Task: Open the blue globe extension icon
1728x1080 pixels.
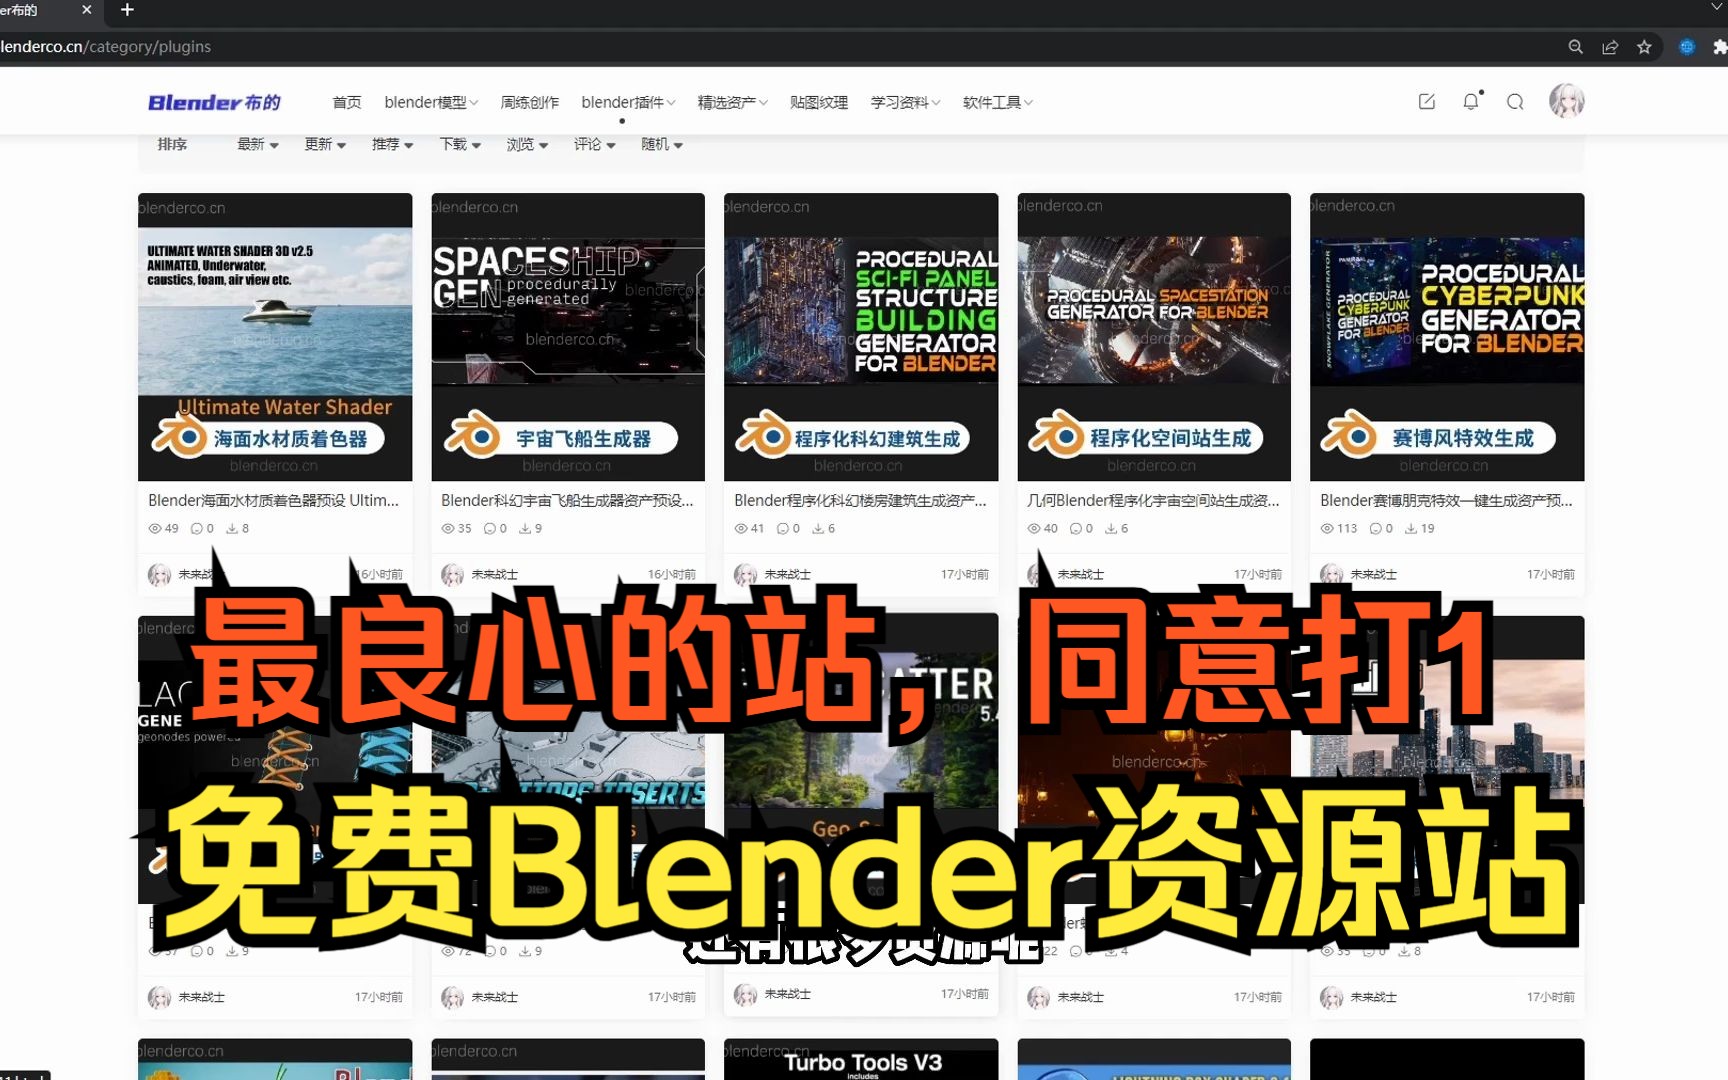Action: click(1687, 47)
